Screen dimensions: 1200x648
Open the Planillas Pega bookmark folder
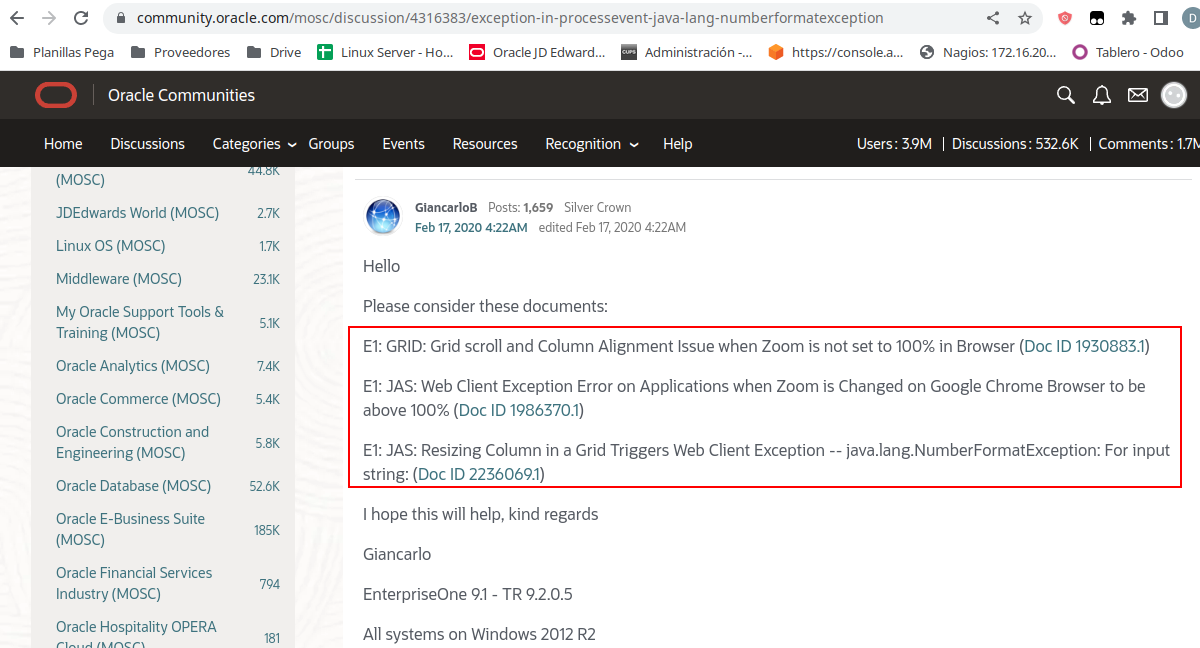click(x=63, y=52)
